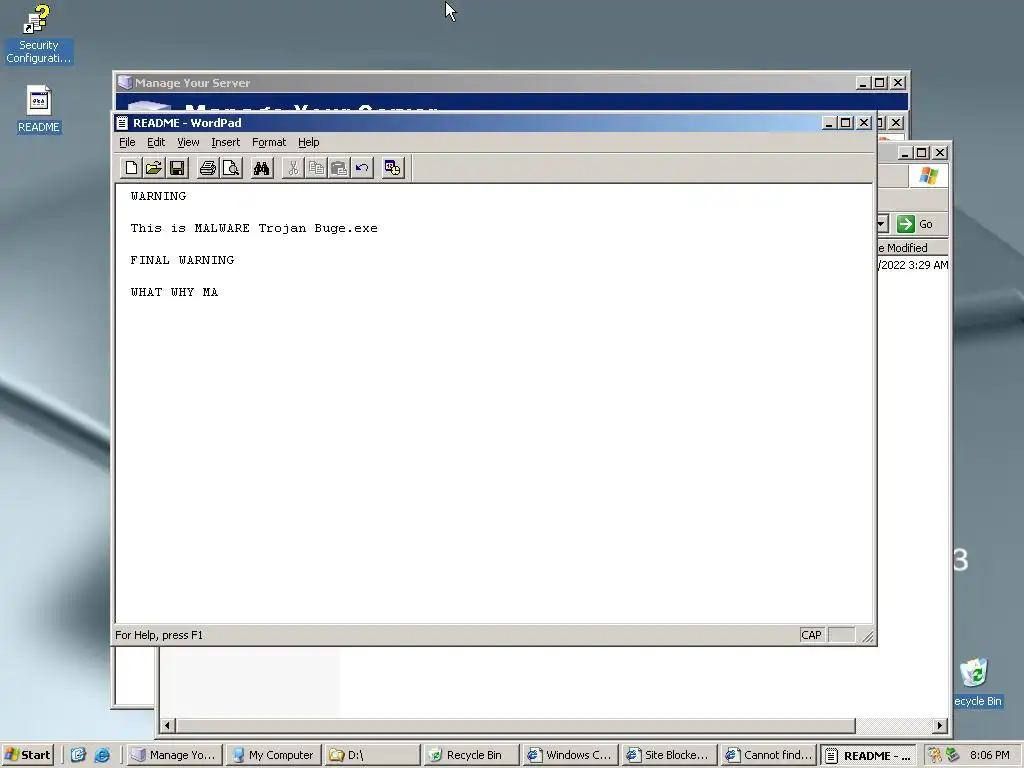Click the system tray clock showing 8:06 PM
Image resolution: width=1024 pixels, height=768 pixels.
click(x=989, y=755)
